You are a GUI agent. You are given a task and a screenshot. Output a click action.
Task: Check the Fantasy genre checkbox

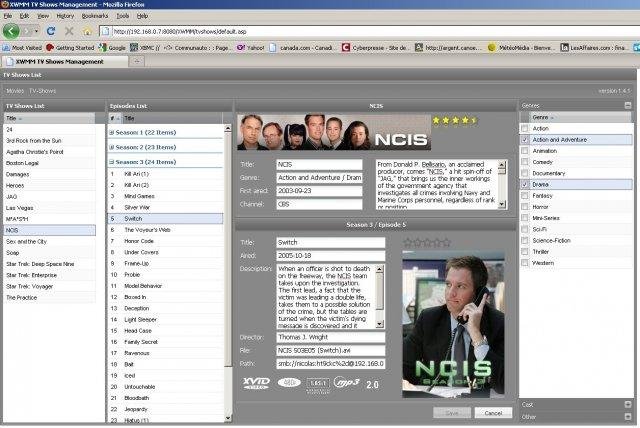pos(524,196)
